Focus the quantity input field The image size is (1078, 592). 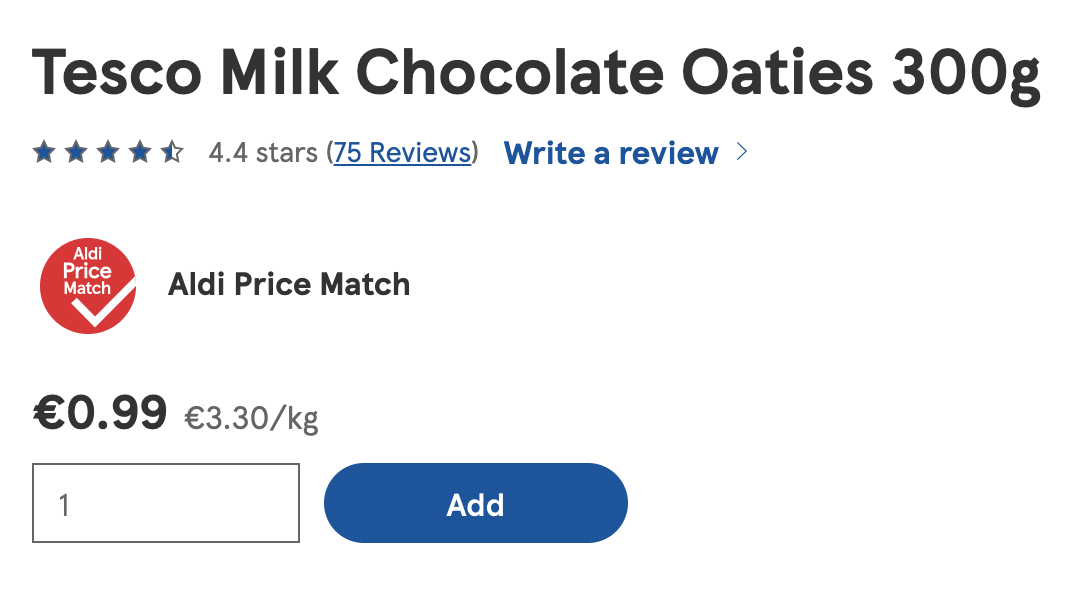click(166, 503)
